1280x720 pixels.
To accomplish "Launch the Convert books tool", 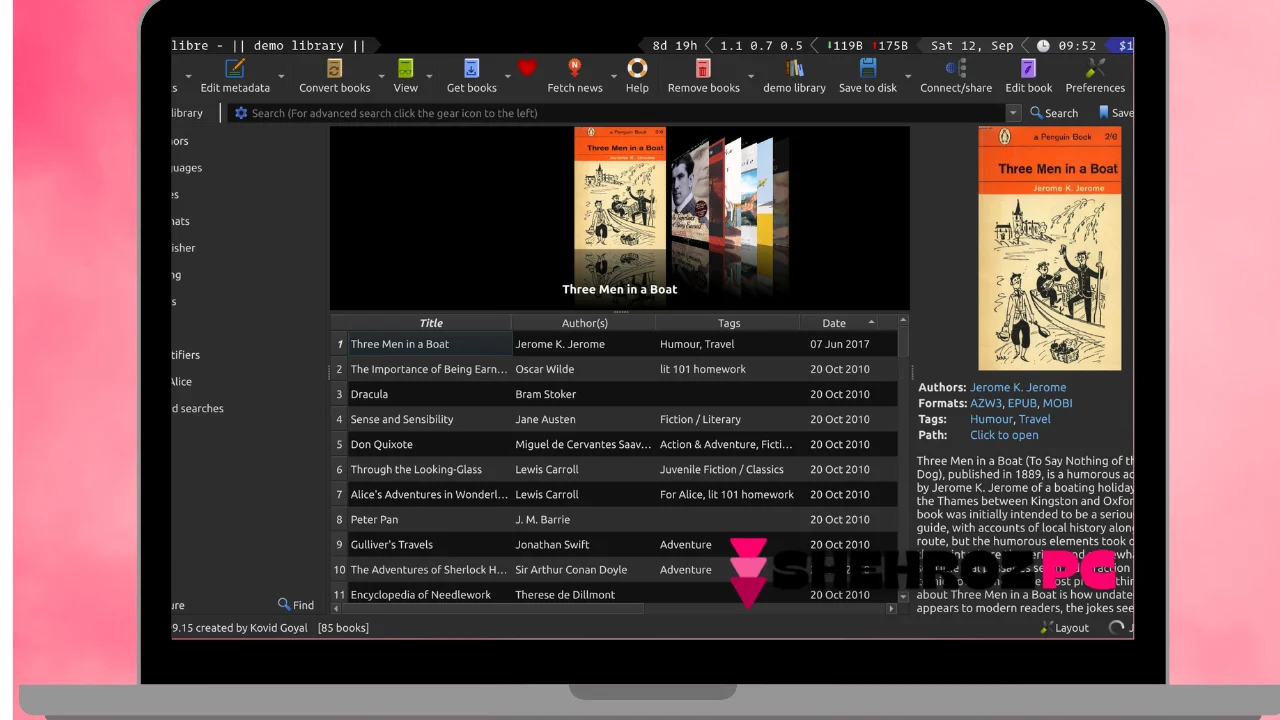I will (x=335, y=76).
